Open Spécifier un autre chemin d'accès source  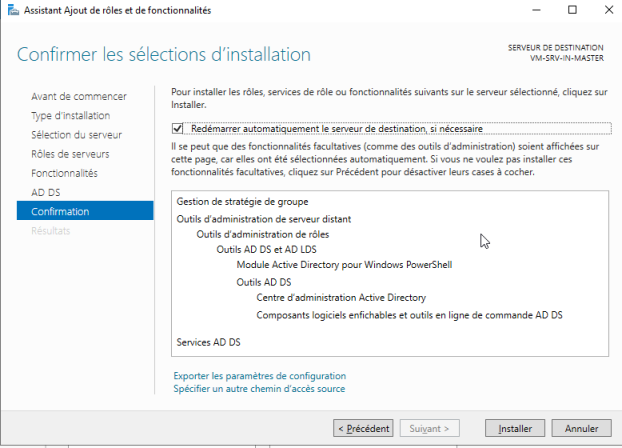[259, 389]
